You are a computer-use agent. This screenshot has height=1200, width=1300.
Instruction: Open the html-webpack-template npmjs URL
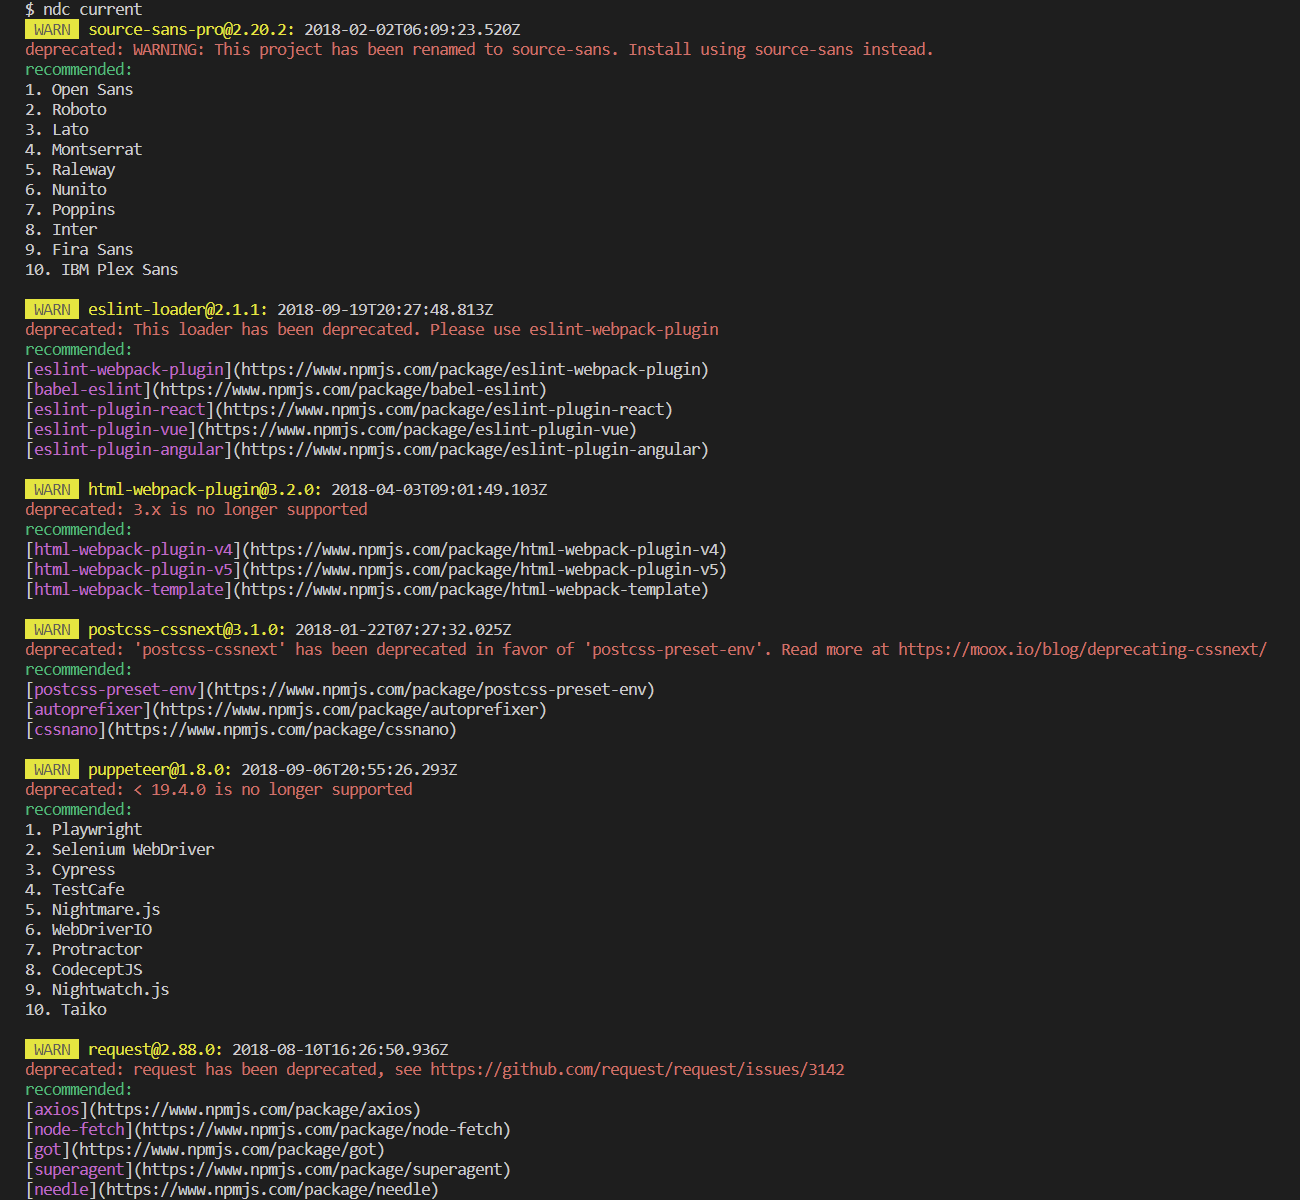[x=470, y=590]
